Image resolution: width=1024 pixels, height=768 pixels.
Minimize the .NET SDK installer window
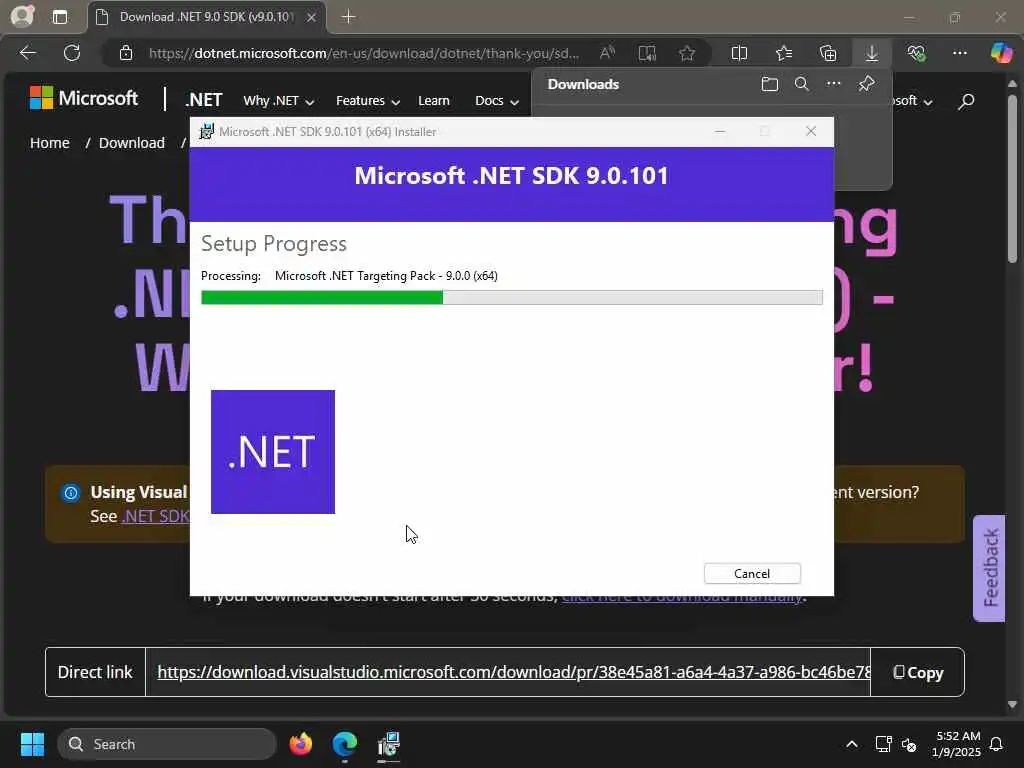(x=720, y=131)
